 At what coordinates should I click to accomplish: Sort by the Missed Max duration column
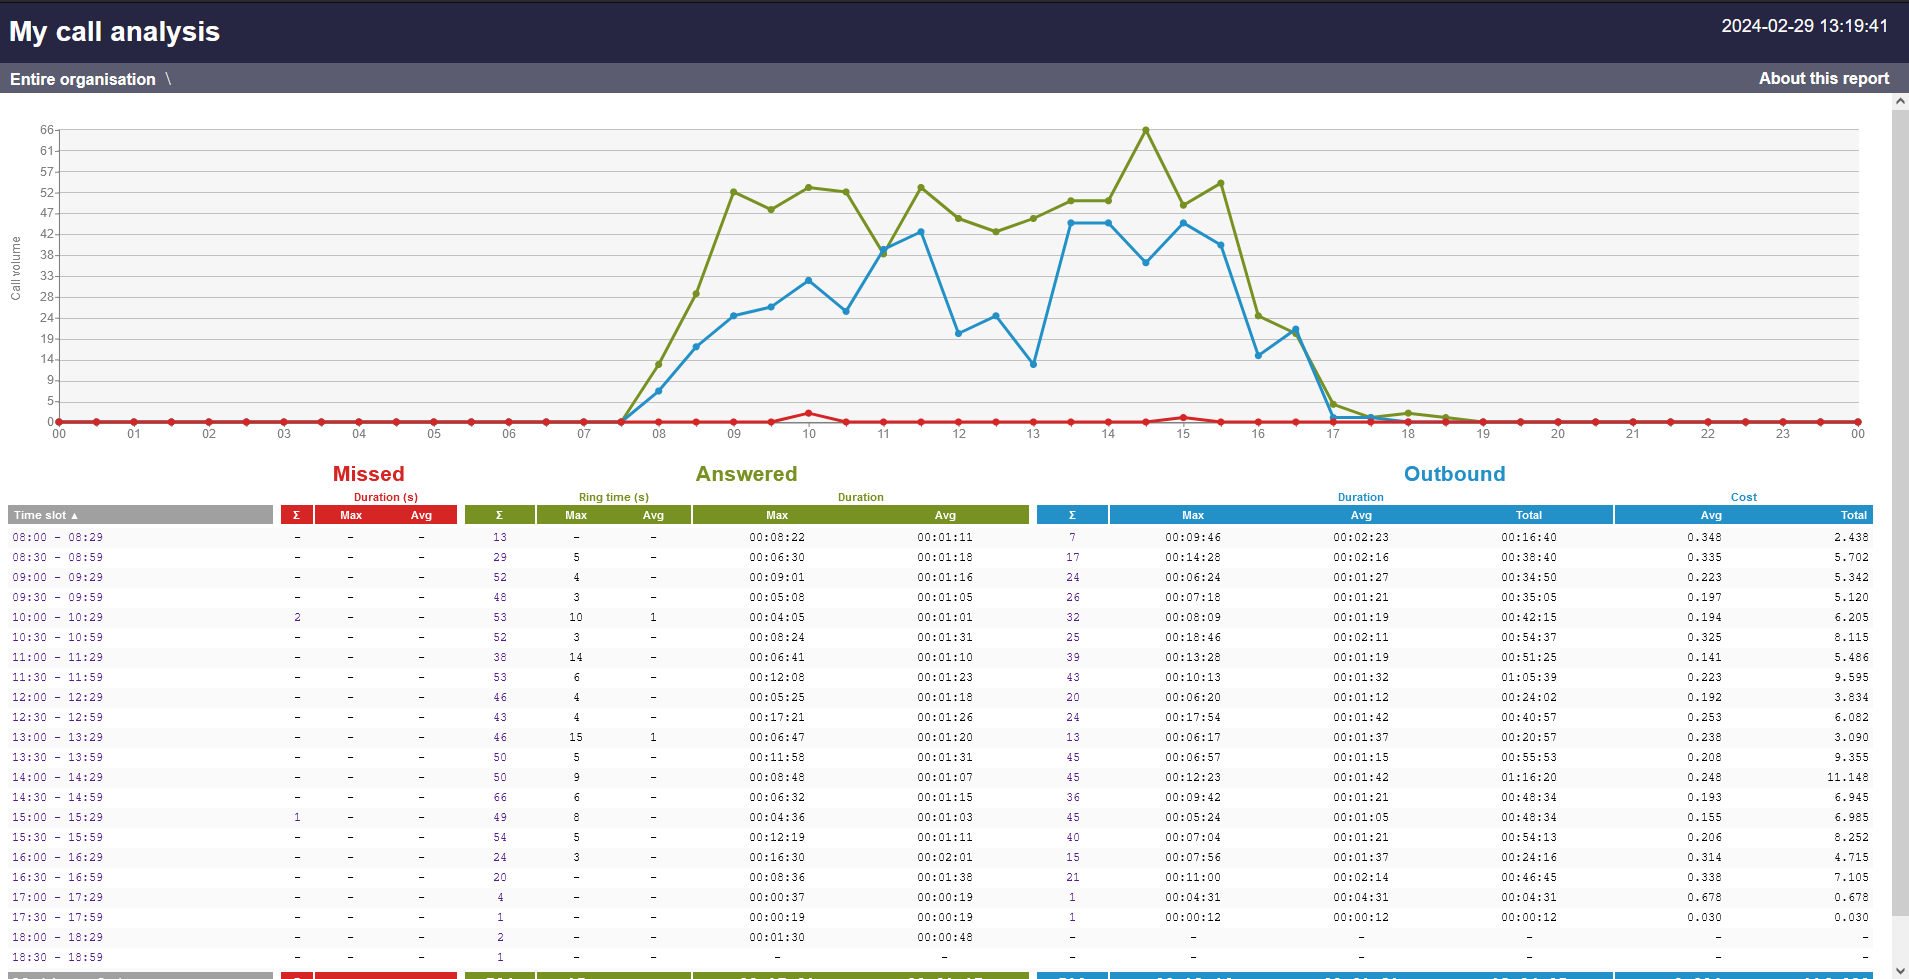point(350,514)
